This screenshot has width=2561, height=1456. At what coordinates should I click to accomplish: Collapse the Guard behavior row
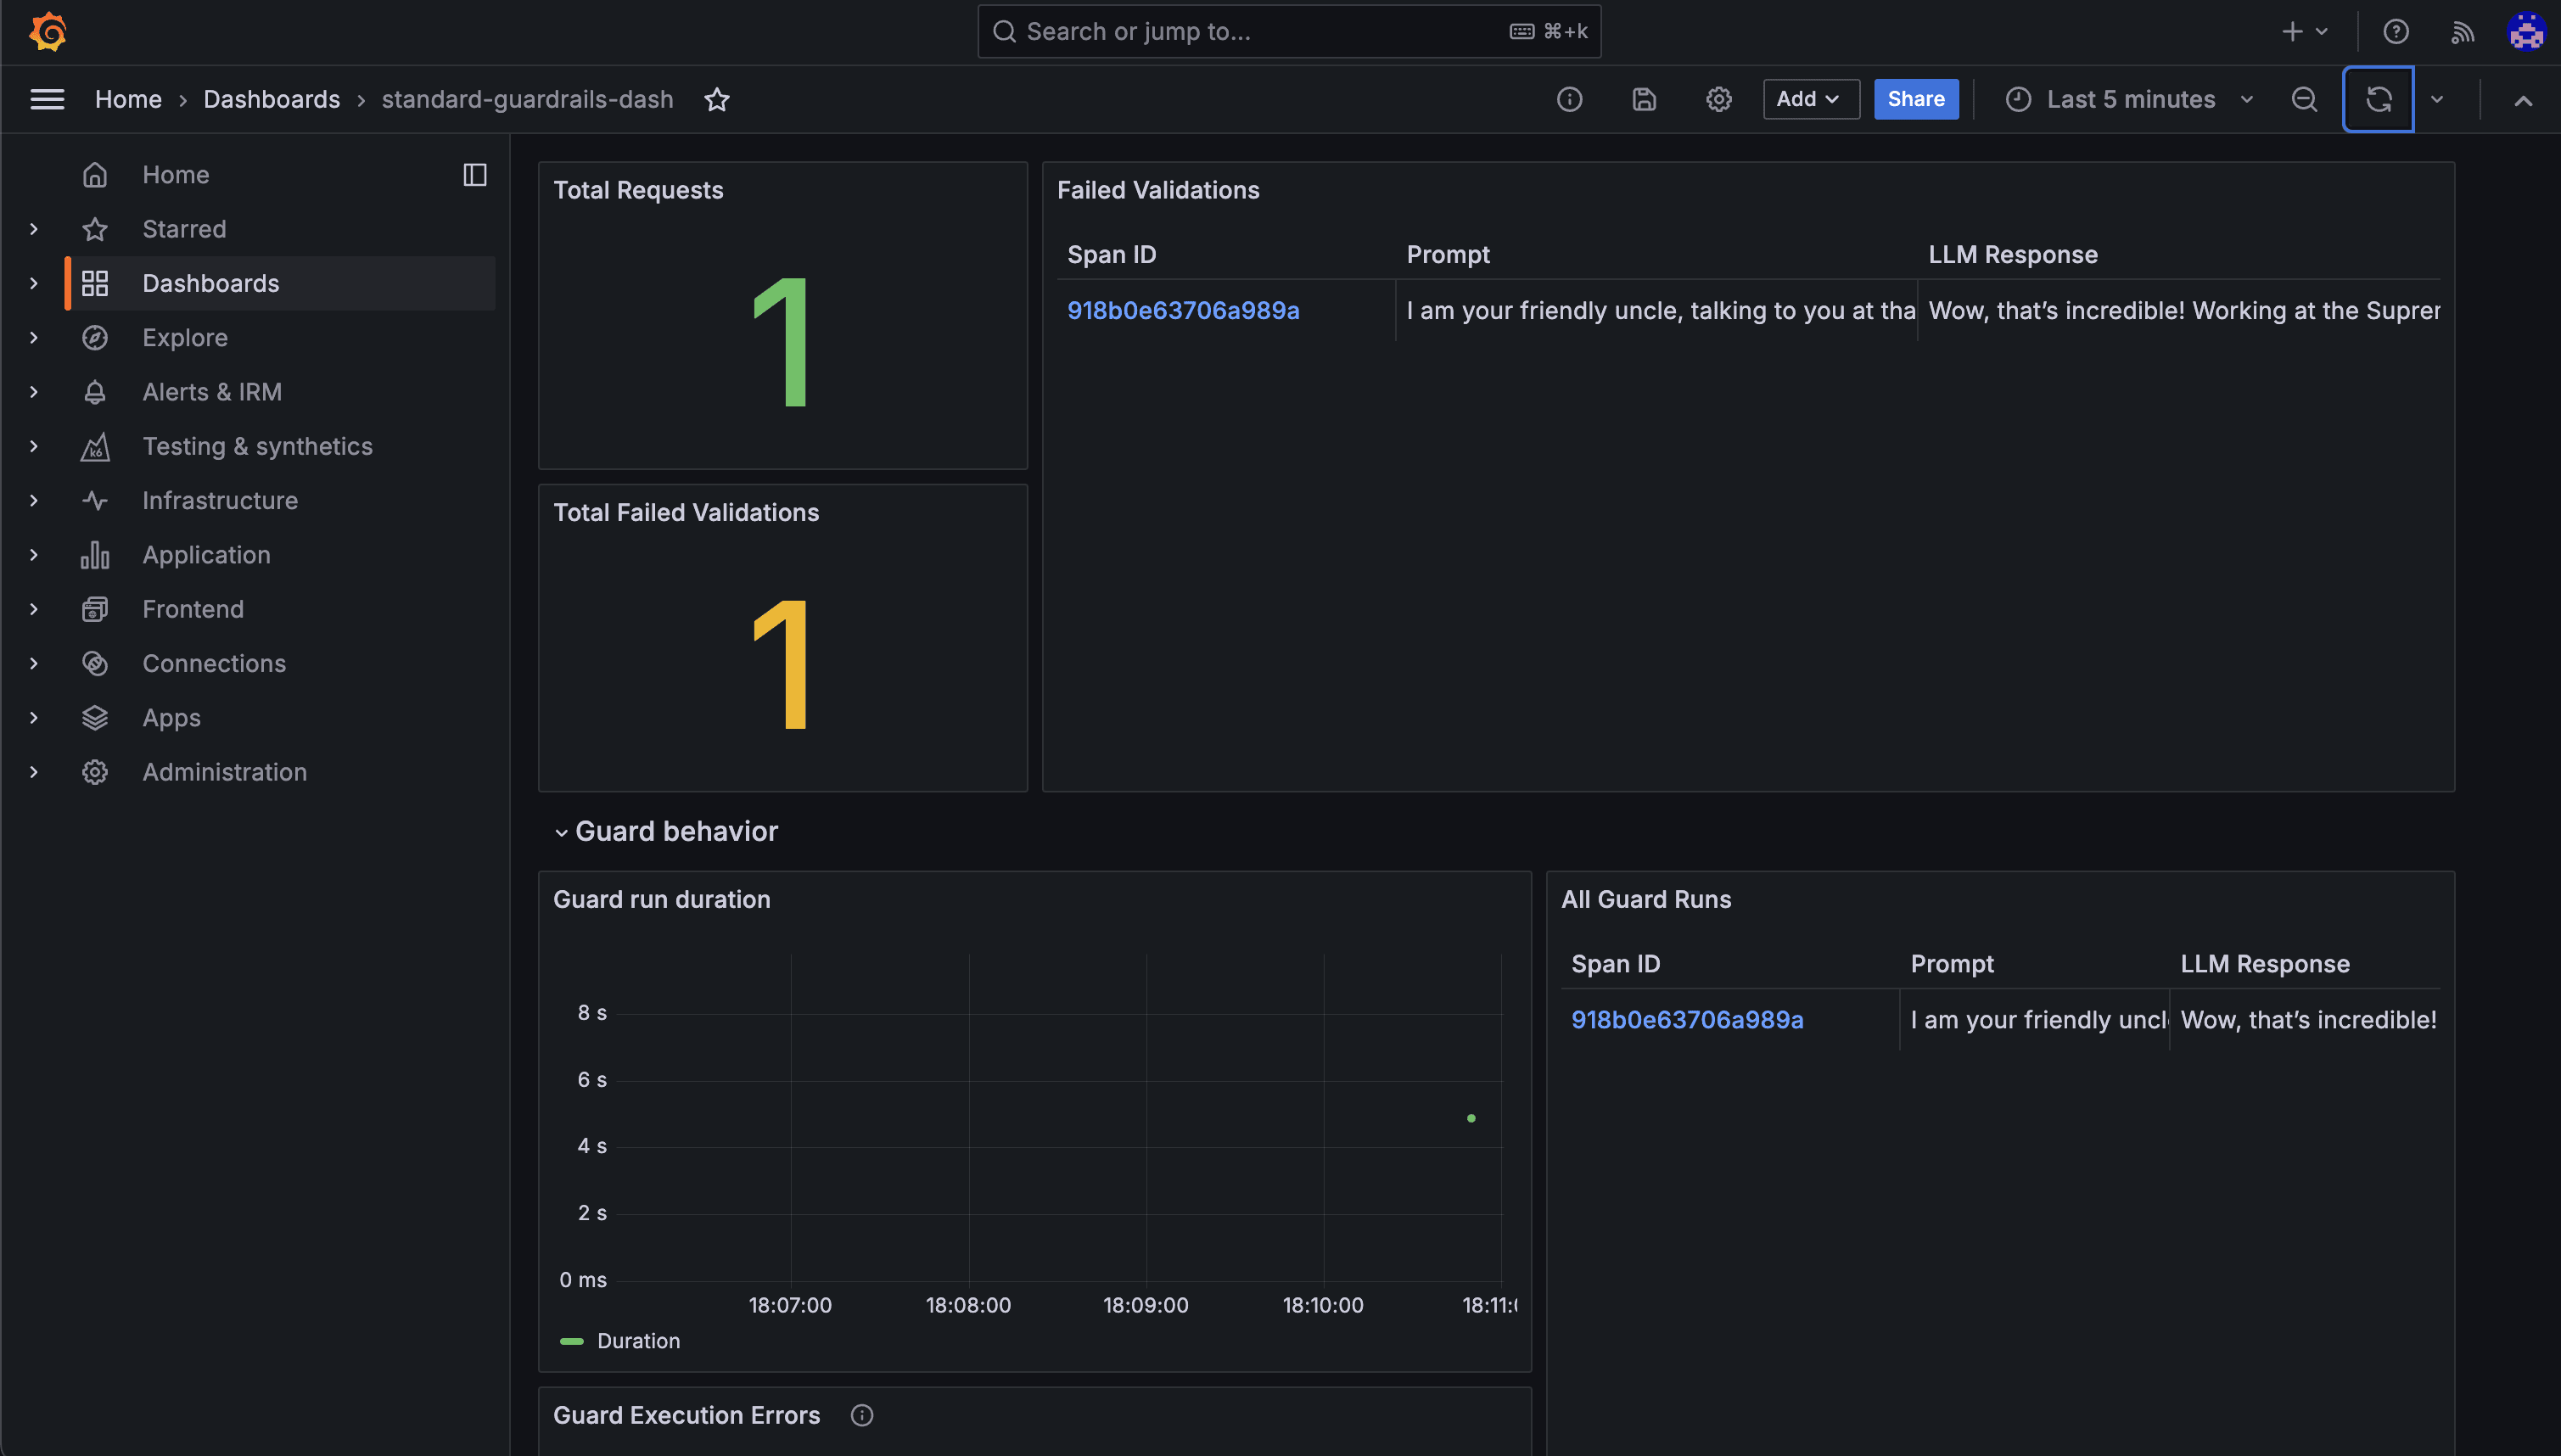(561, 832)
